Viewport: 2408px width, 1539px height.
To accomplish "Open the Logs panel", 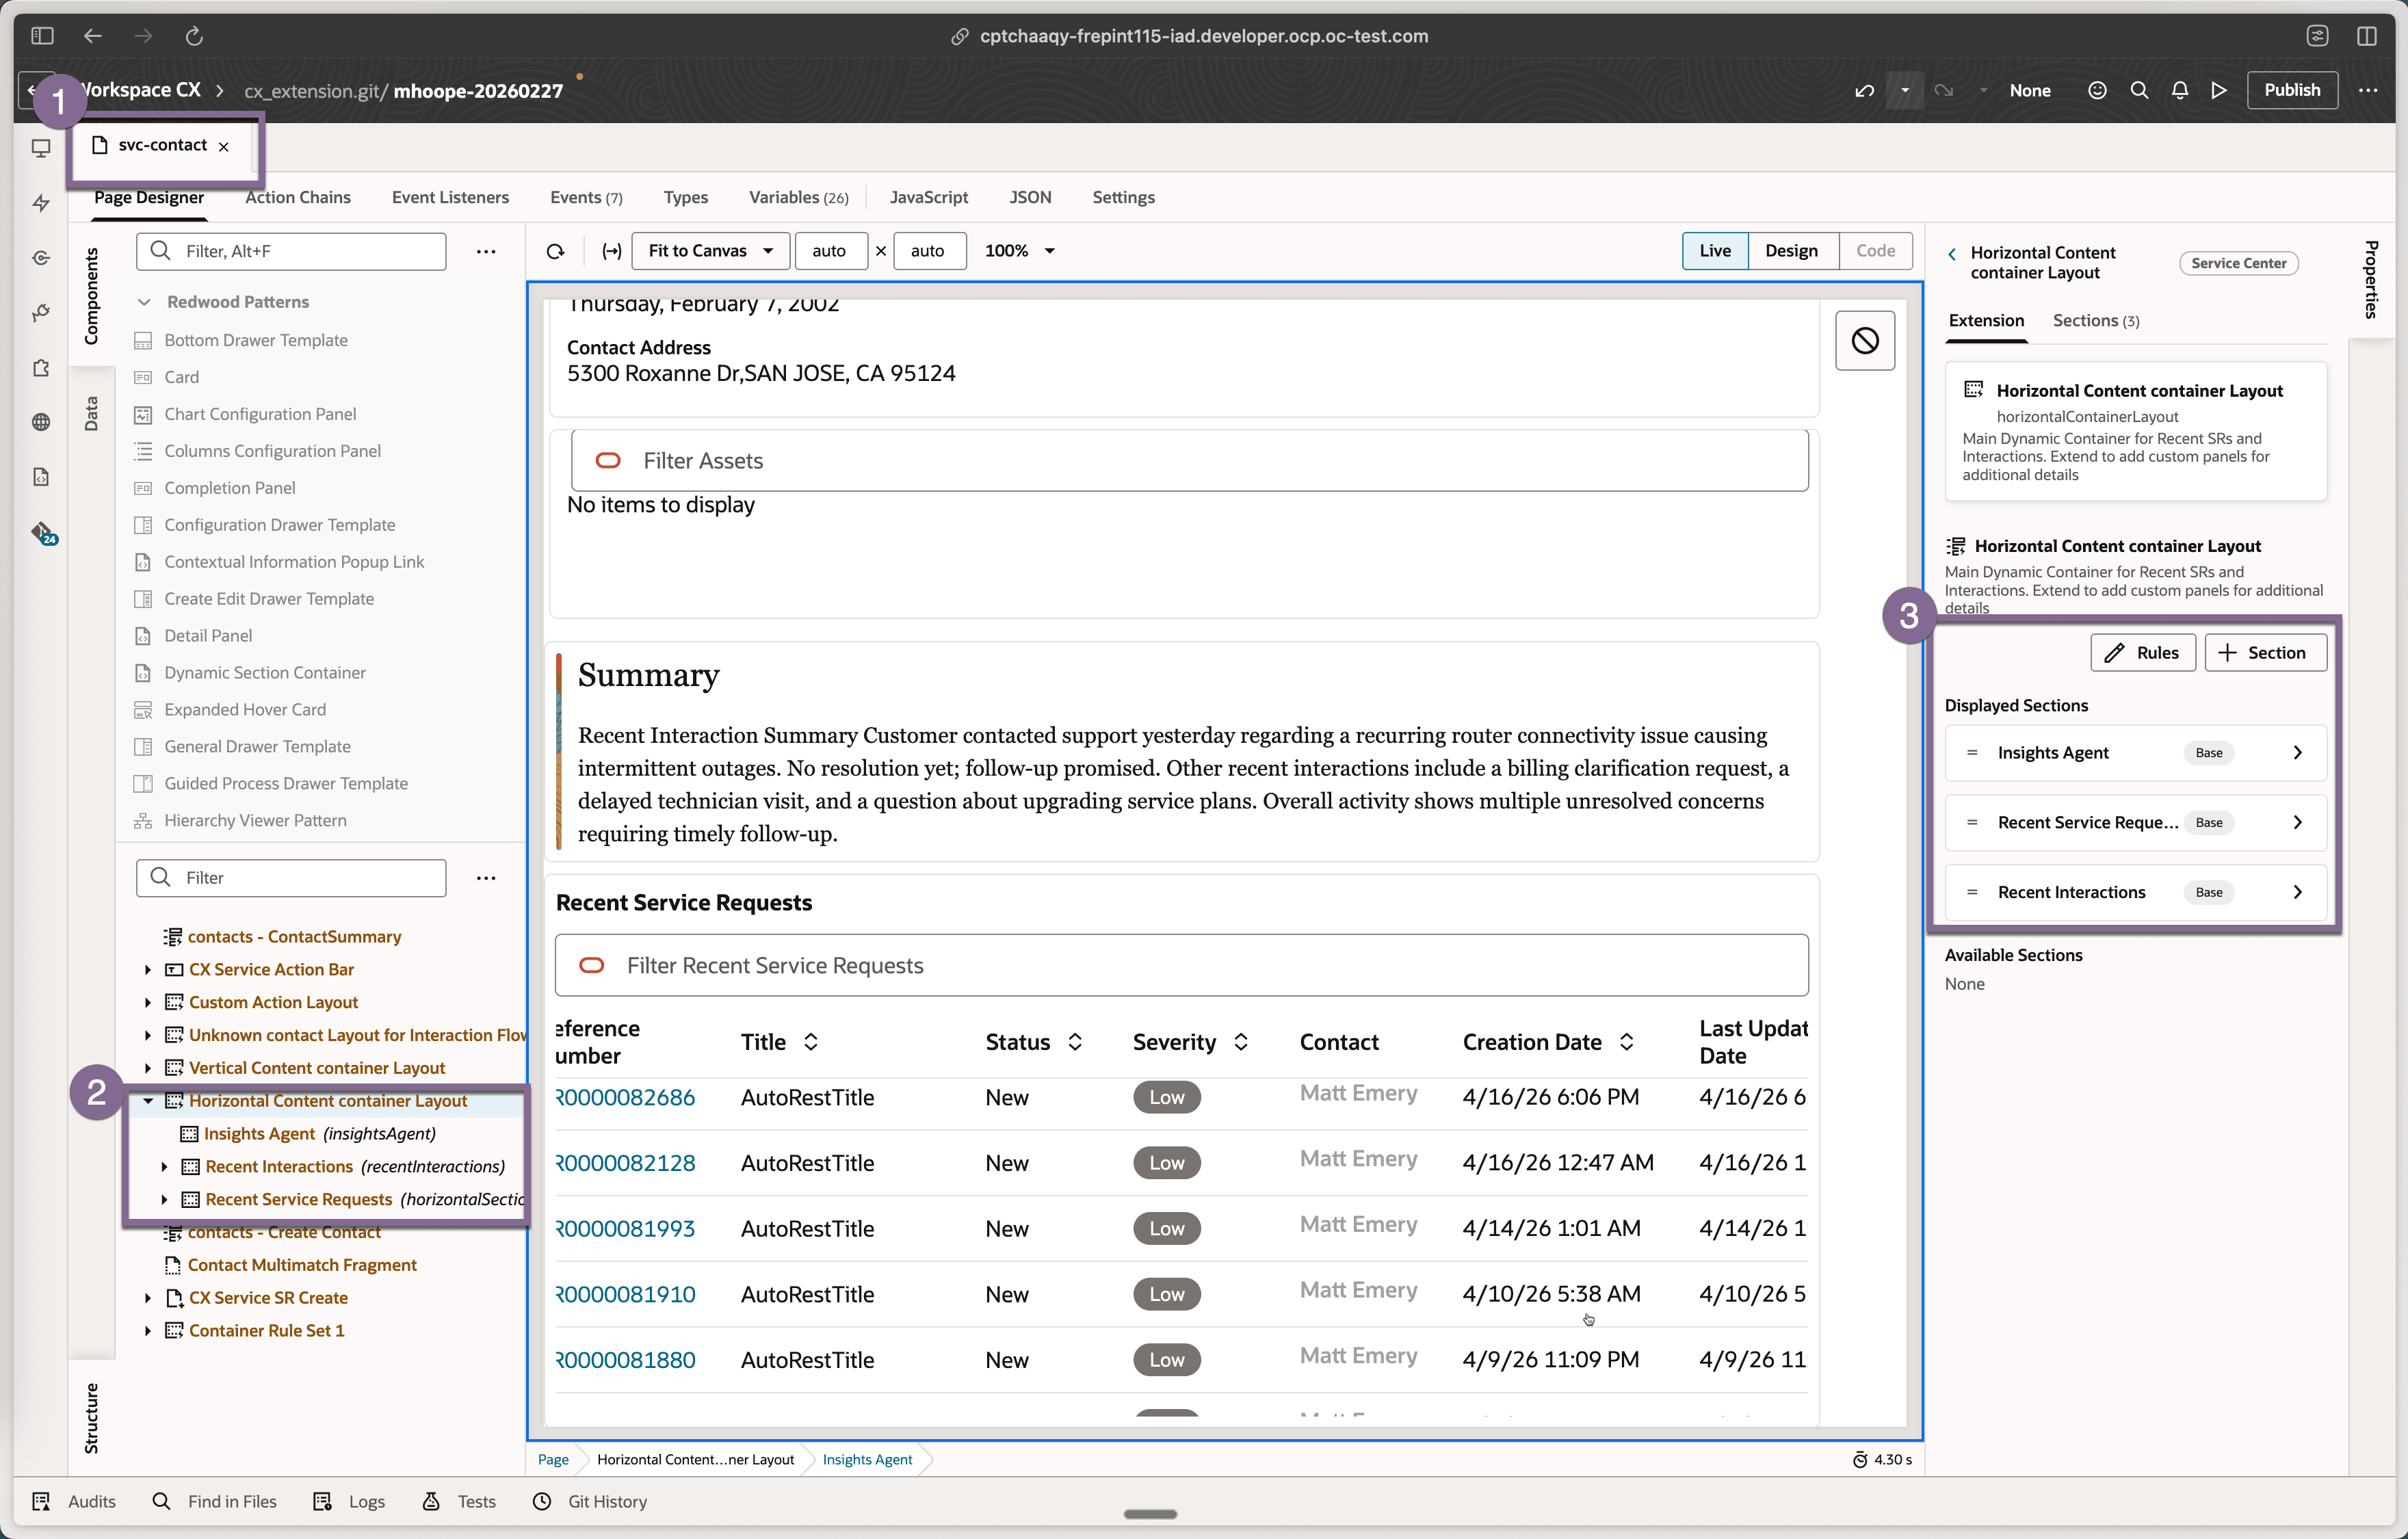I will point(350,1502).
